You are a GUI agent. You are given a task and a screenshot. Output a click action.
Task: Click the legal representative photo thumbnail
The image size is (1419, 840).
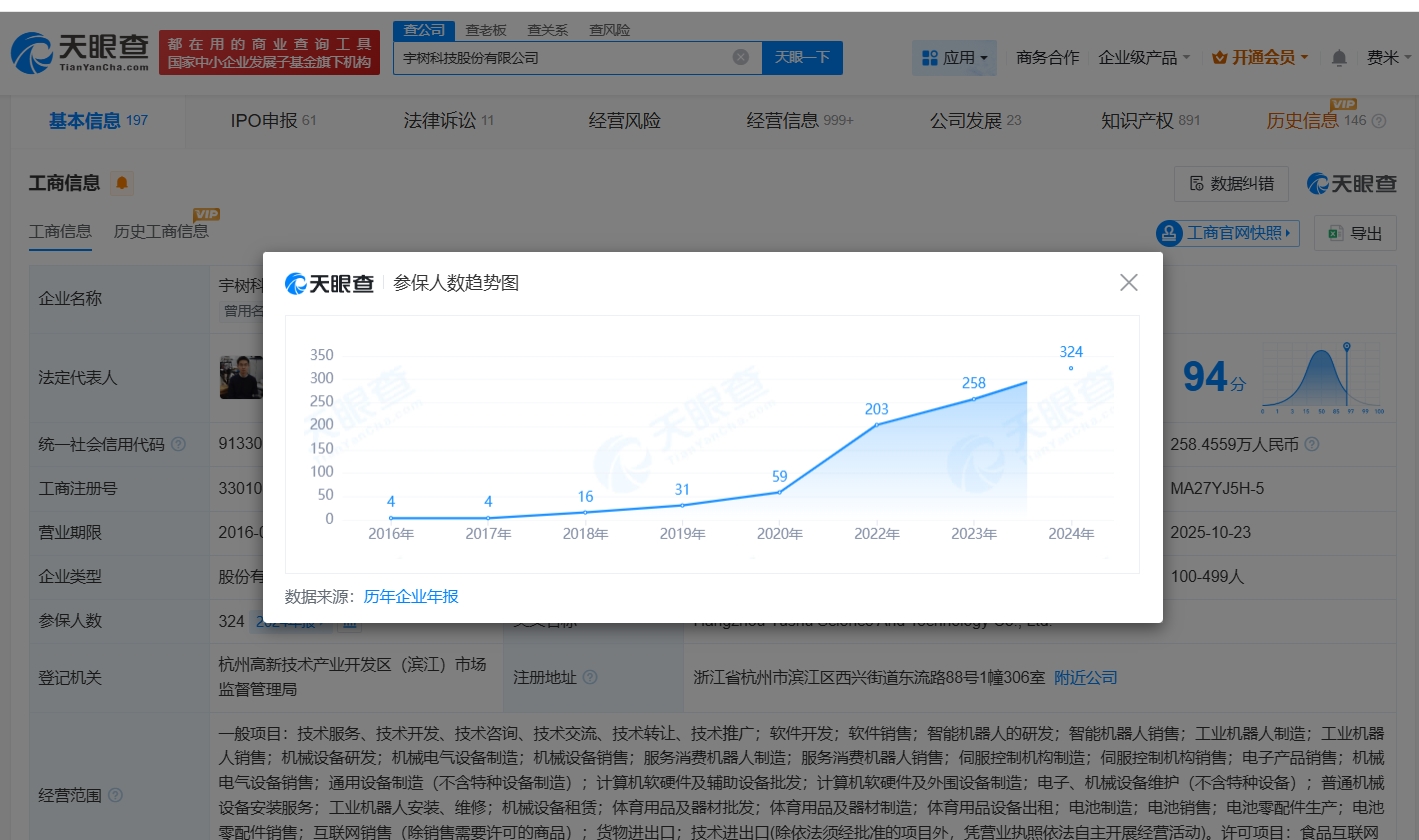[x=241, y=377]
